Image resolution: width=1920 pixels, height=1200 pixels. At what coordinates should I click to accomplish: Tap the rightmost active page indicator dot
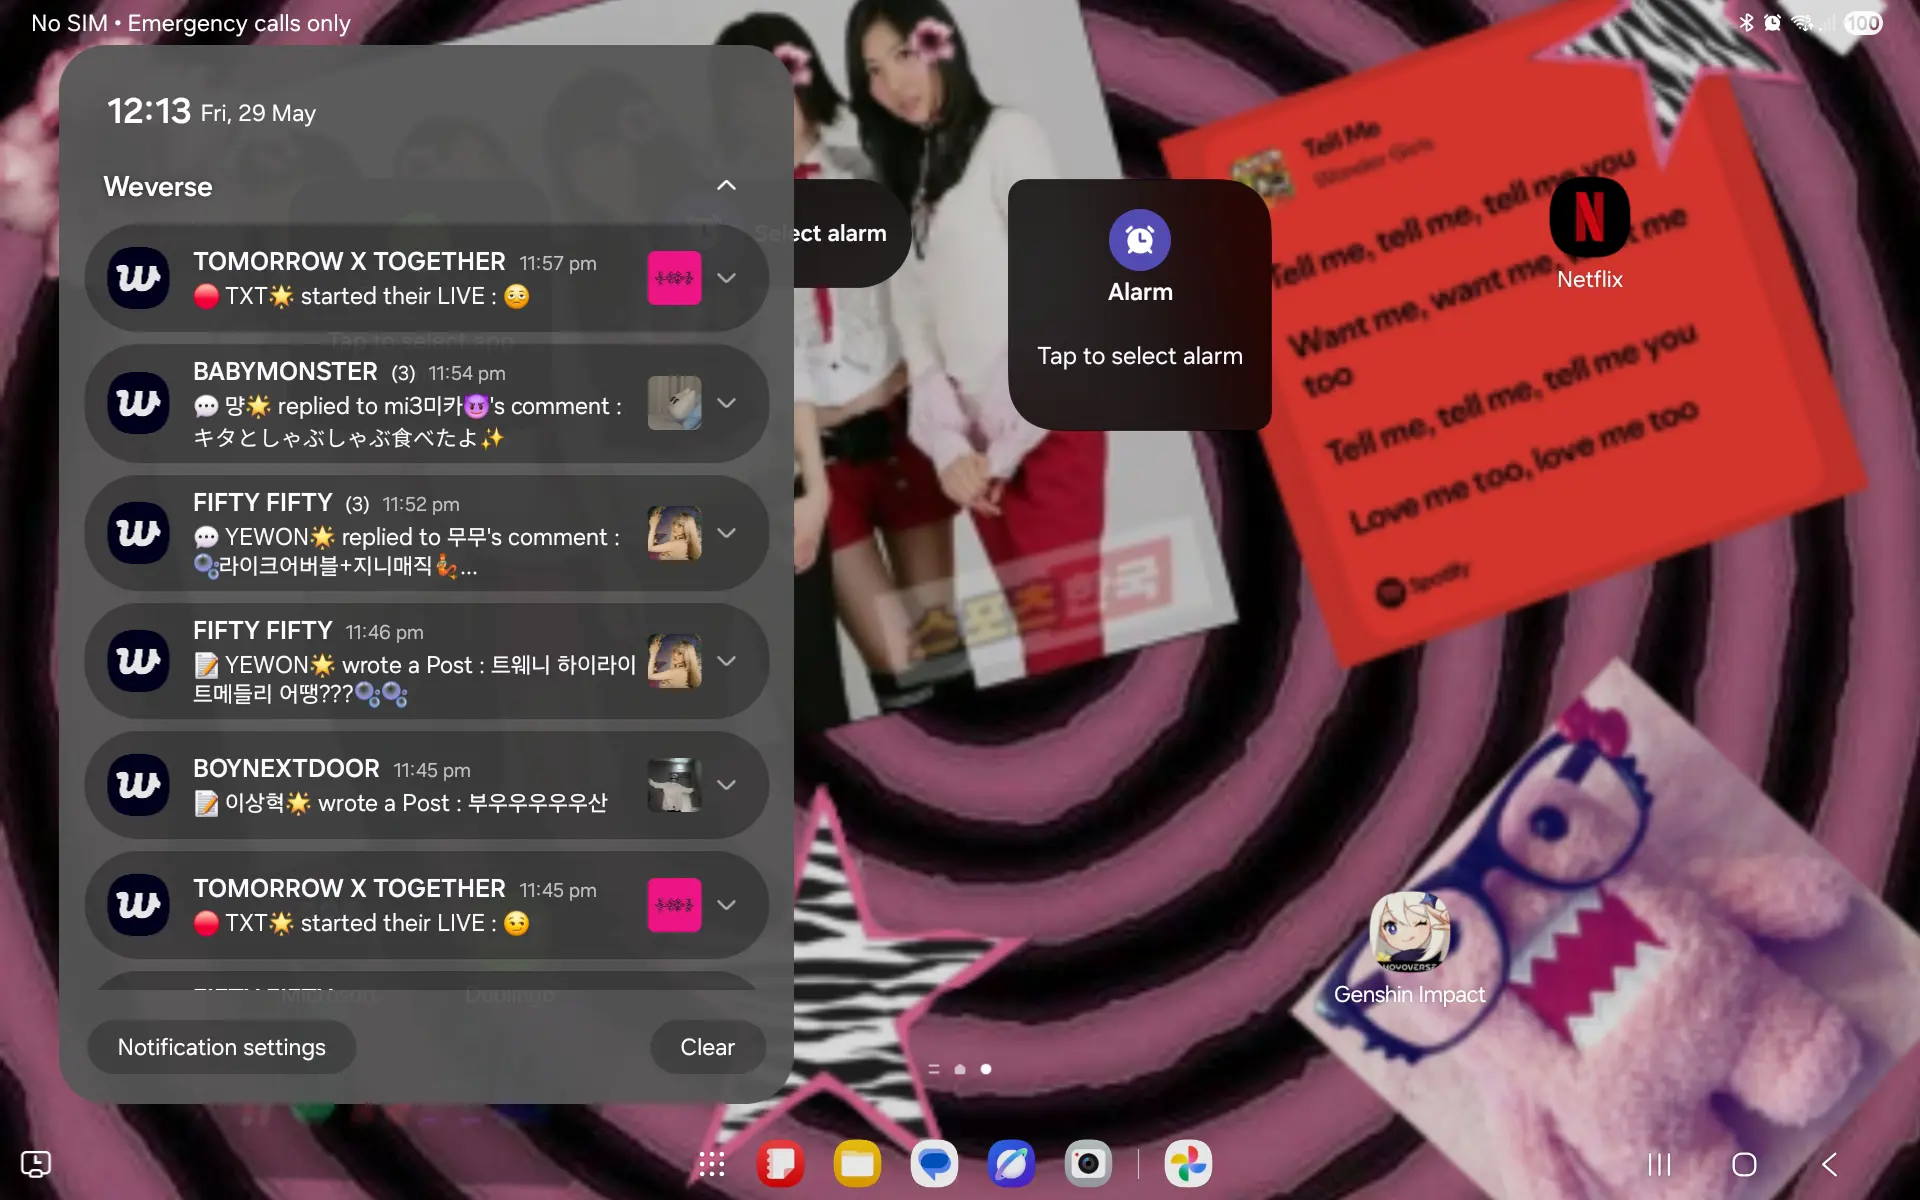coord(986,1069)
